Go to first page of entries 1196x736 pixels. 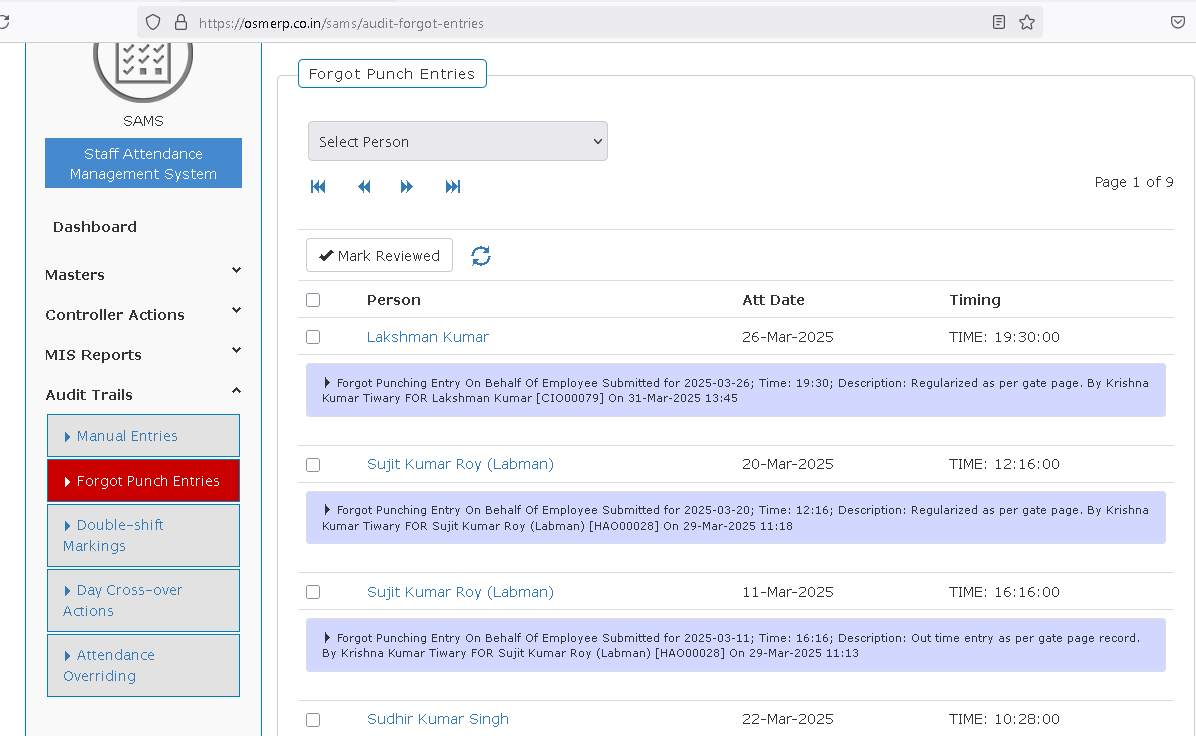tap(318, 187)
